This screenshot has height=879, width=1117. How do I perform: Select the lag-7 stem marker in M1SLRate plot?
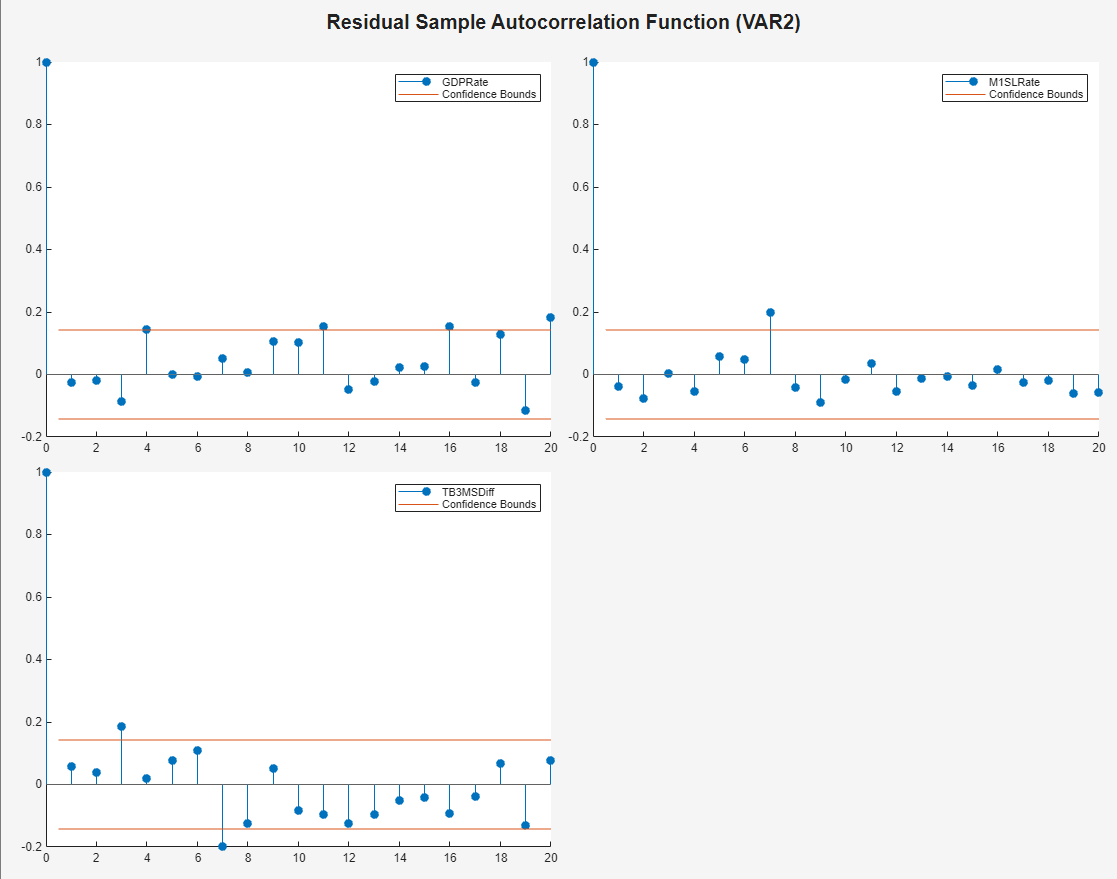(770, 312)
